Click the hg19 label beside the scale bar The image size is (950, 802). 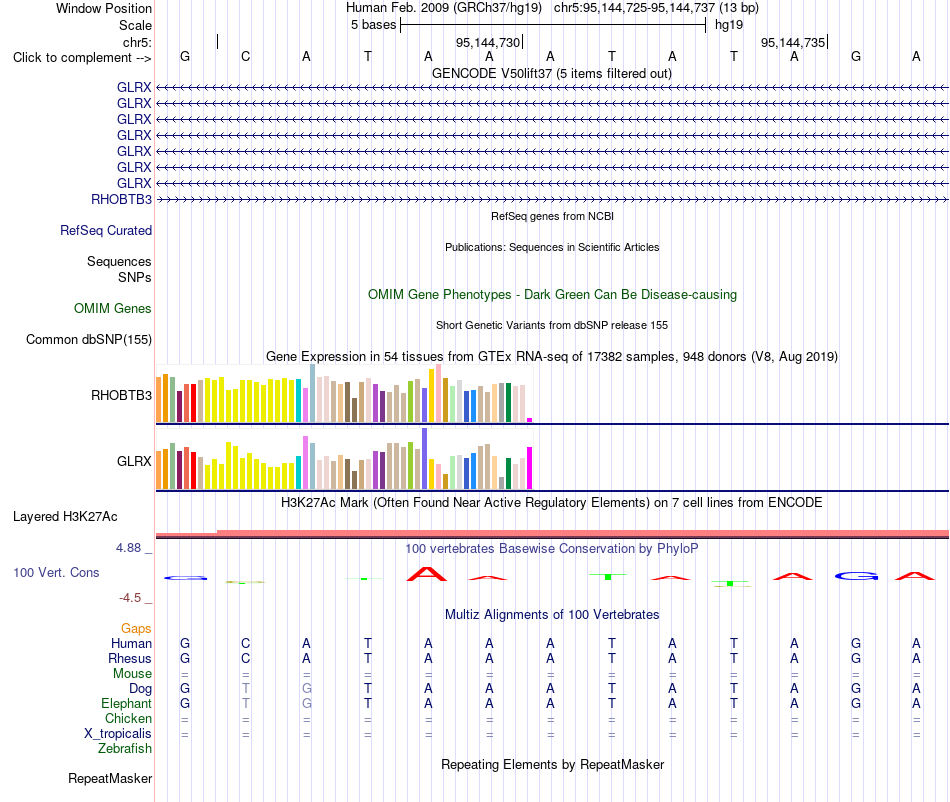tap(729, 25)
